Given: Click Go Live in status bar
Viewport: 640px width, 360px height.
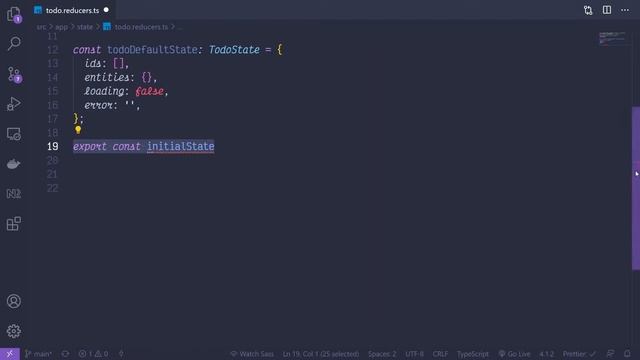Looking at the screenshot, I should click(x=514, y=354).
